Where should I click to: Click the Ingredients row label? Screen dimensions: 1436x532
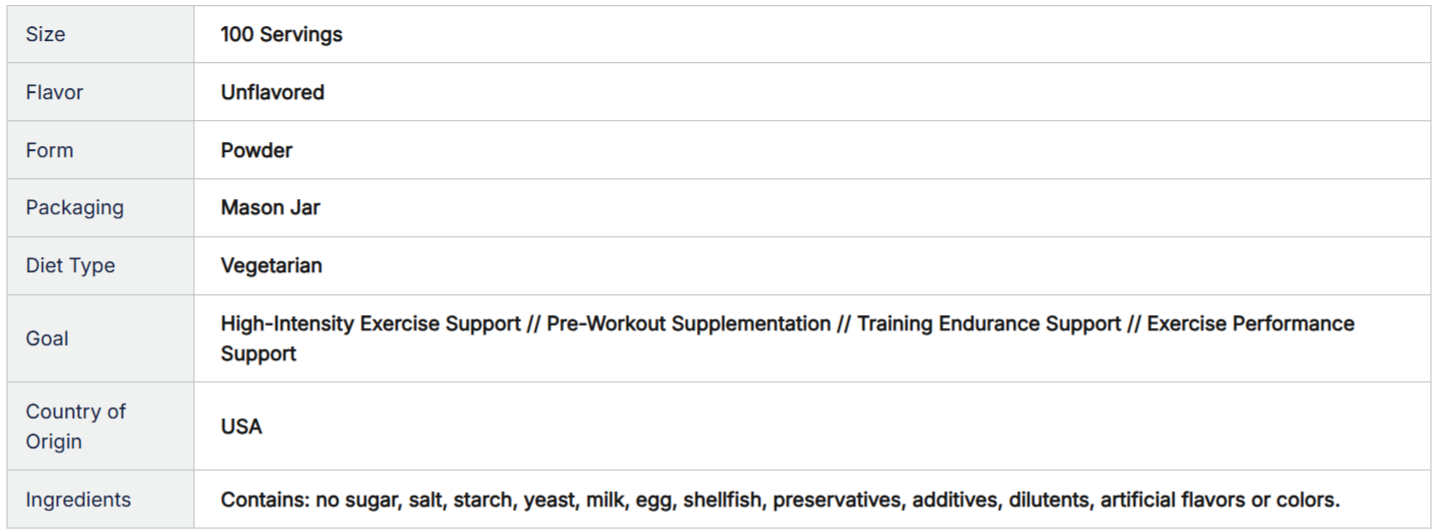pos(78,499)
